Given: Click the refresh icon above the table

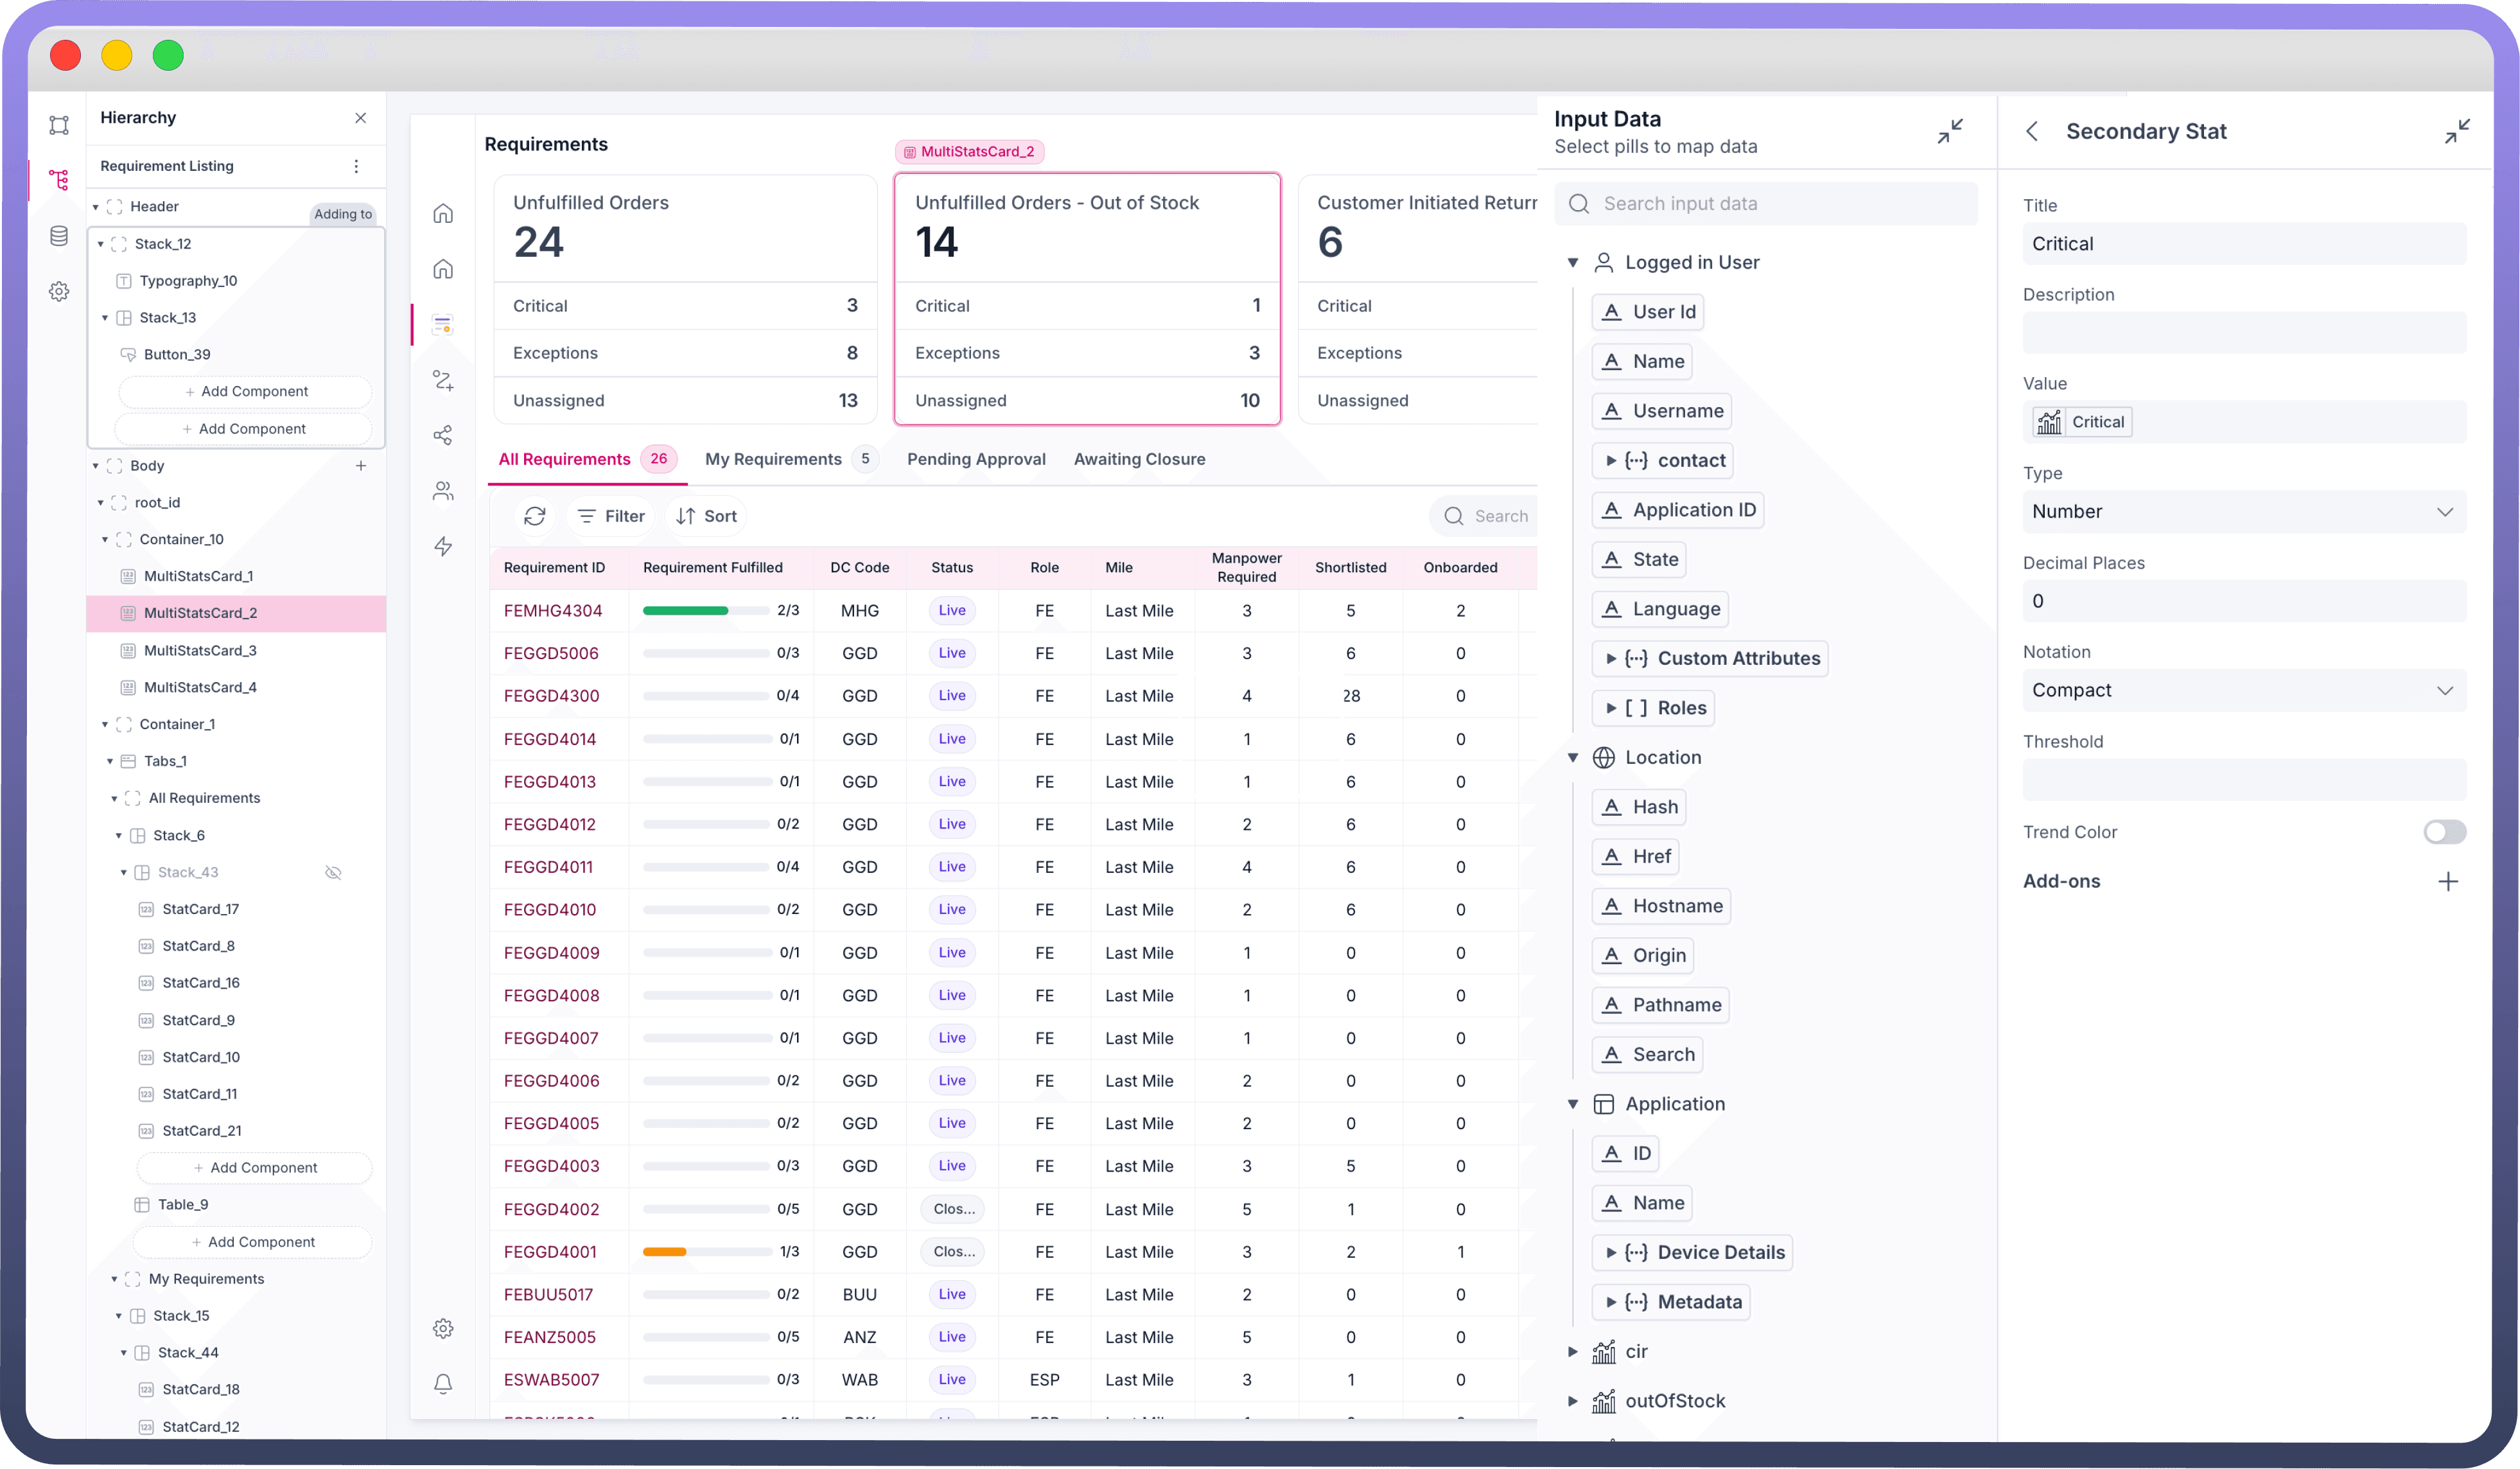Looking at the screenshot, I should [x=535, y=516].
